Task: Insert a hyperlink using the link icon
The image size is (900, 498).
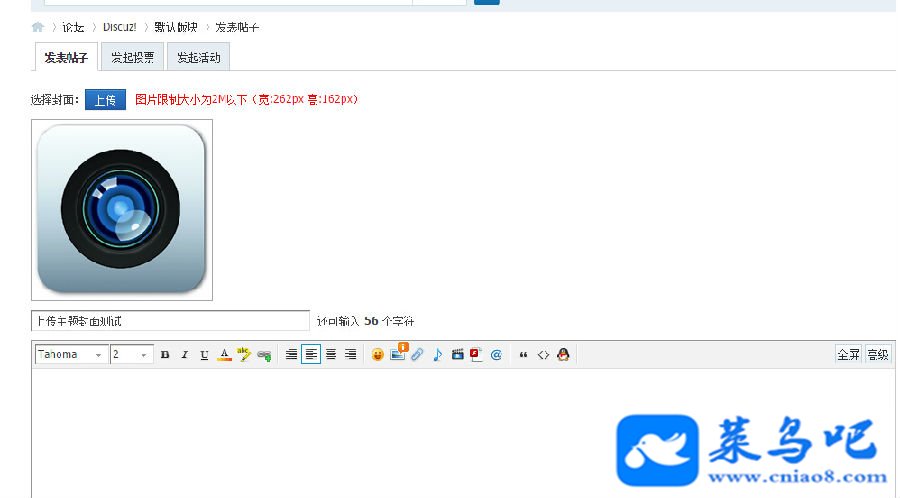Action: tap(264, 355)
